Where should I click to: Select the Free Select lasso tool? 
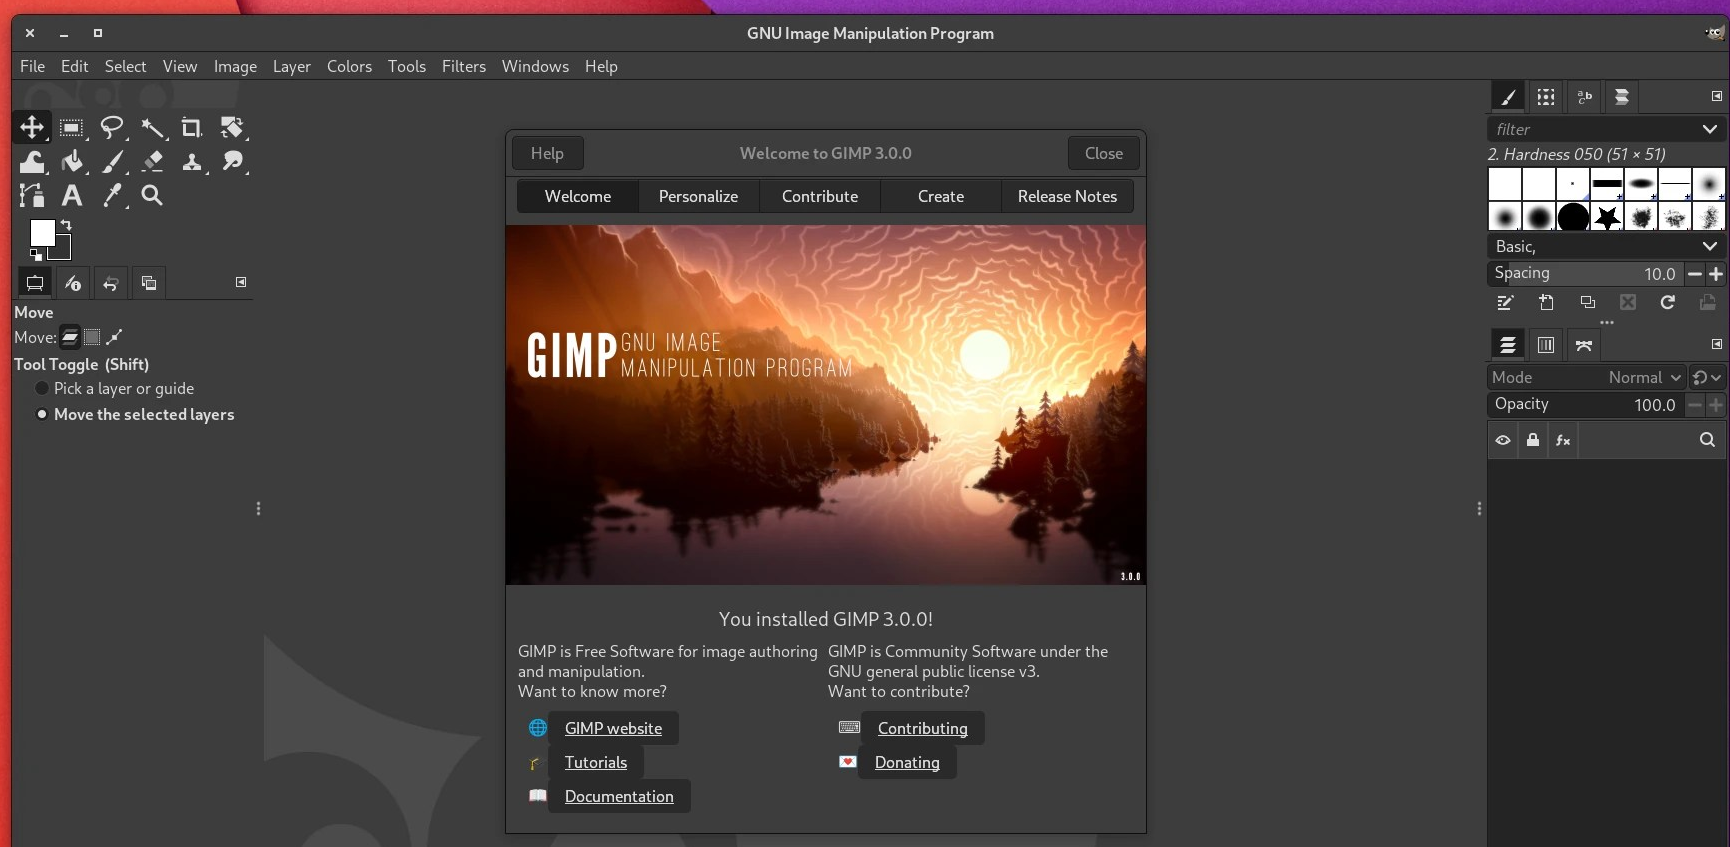coord(111,128)
